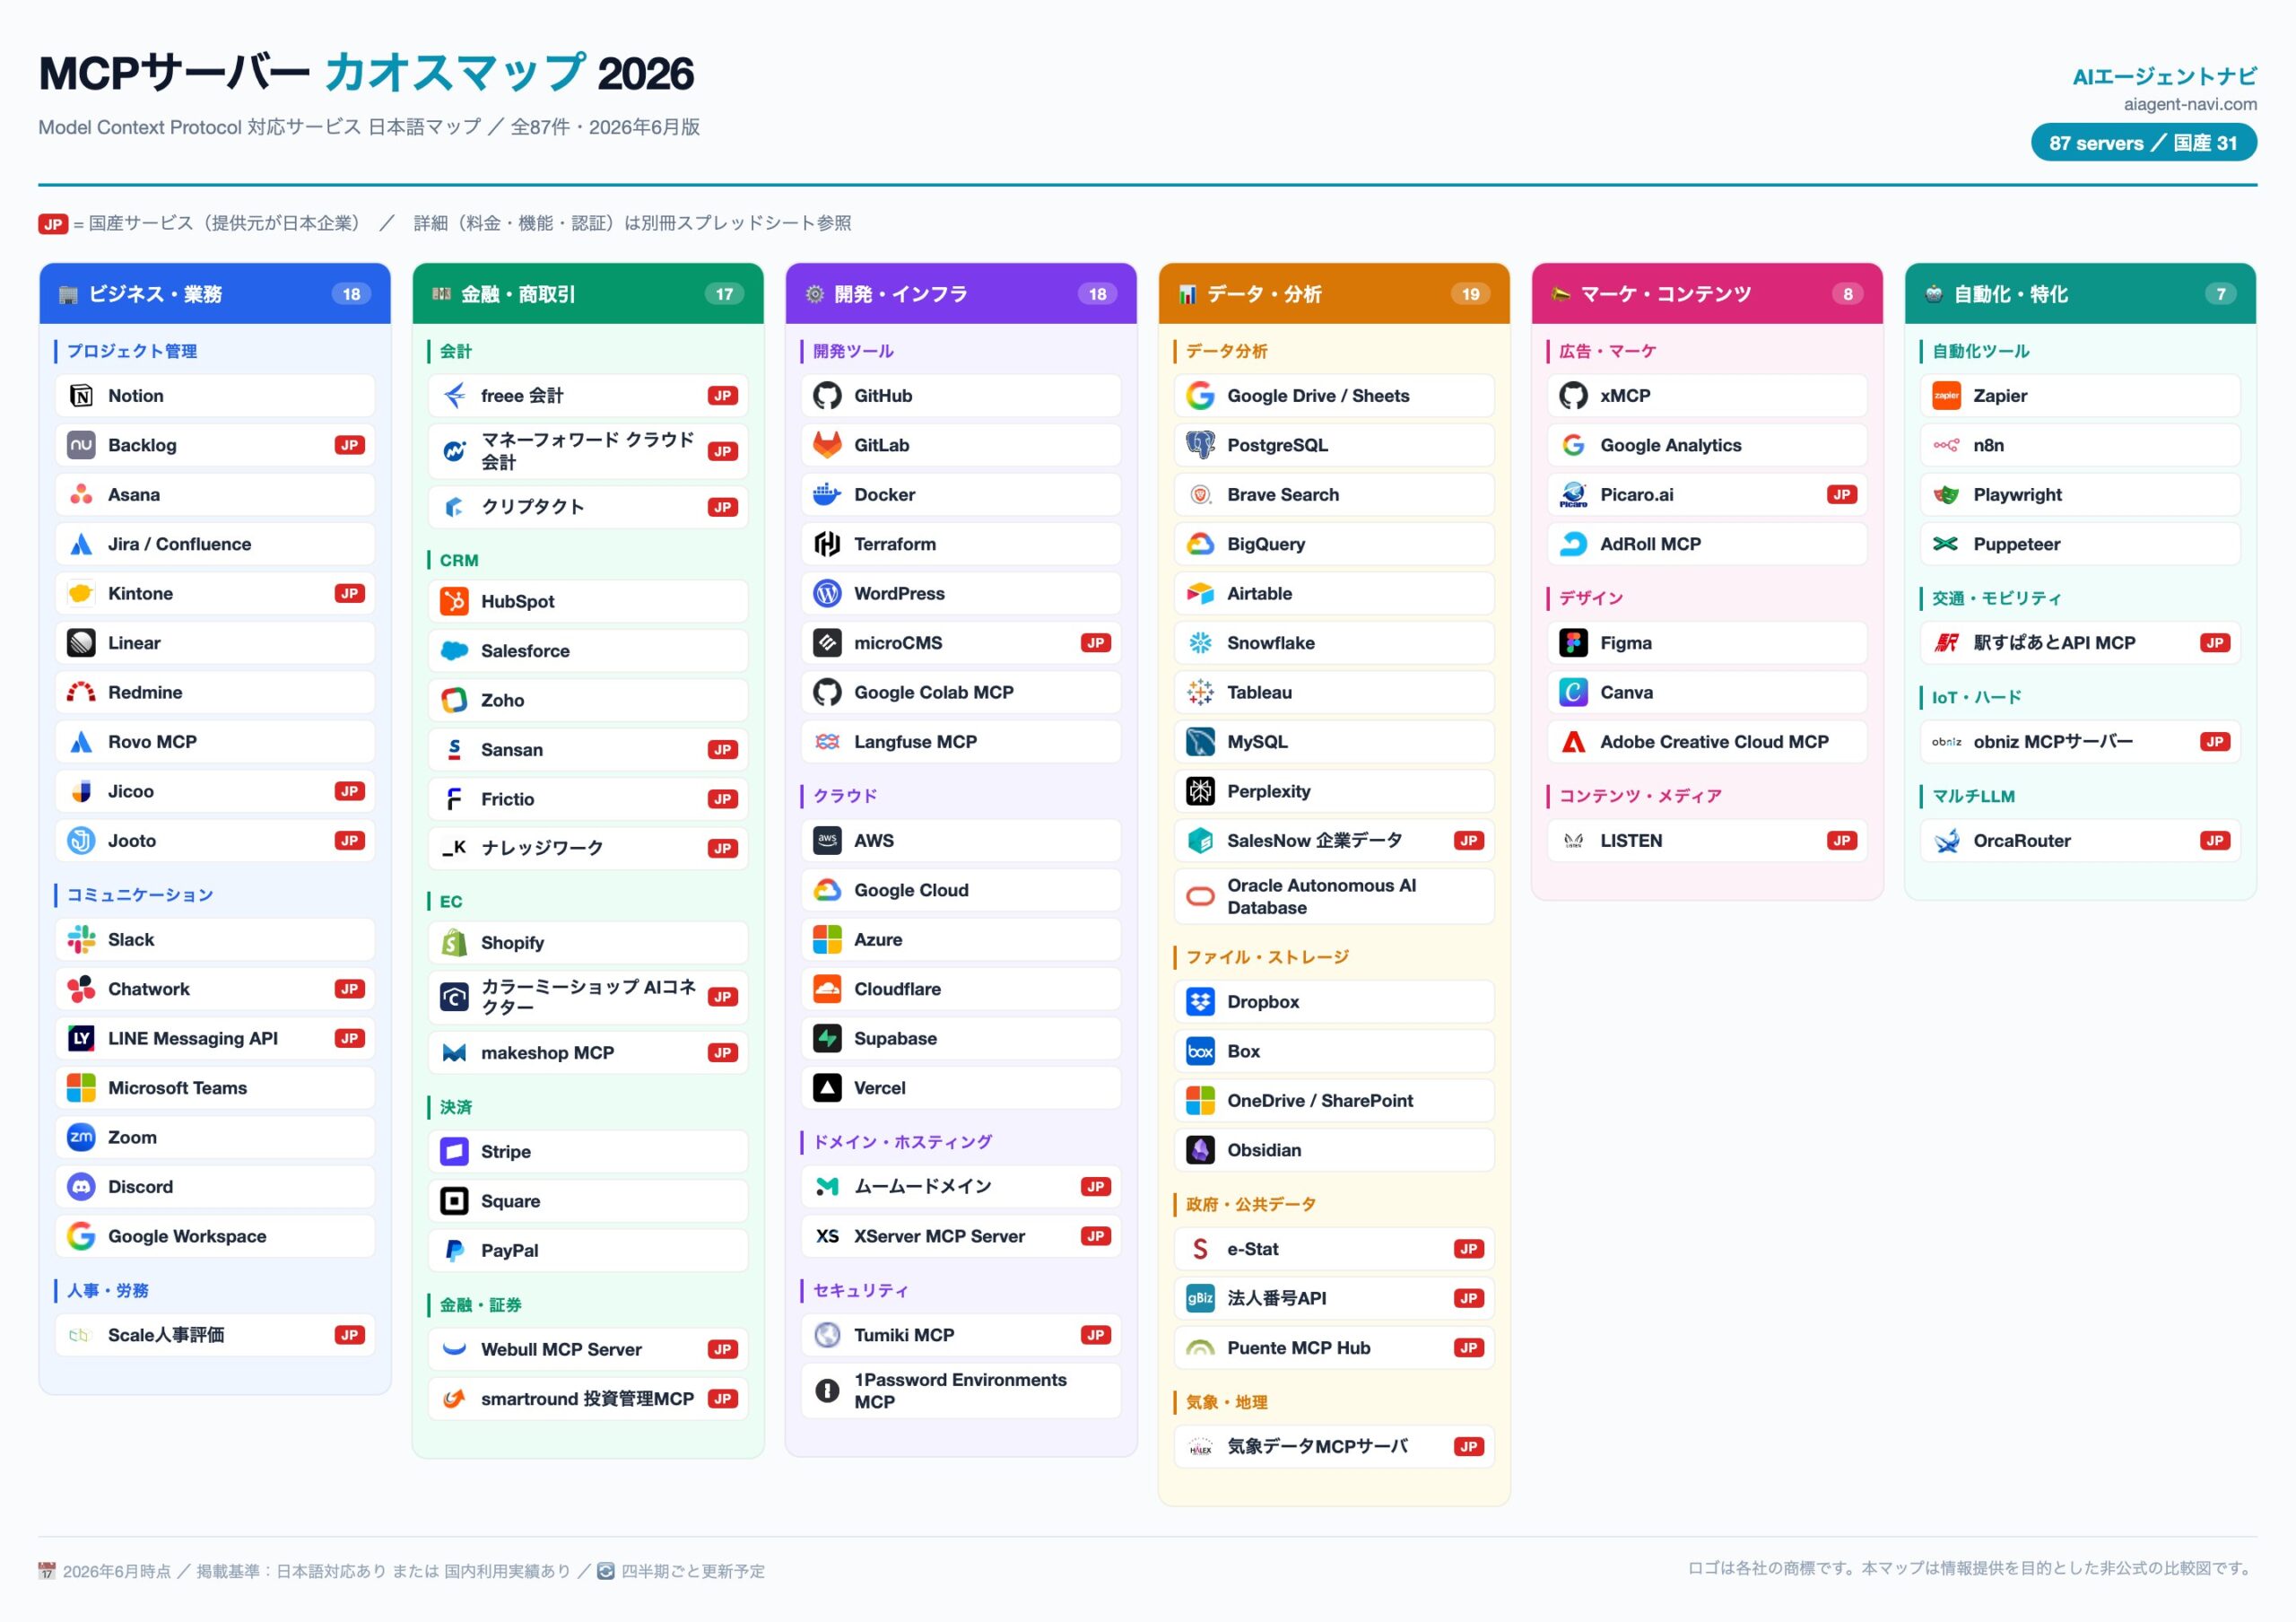The width and height of the screenshot is (2296, 1622).
Task: Click the 気象データMCPサーバ row text
Action: (x=1317, y=1447)
